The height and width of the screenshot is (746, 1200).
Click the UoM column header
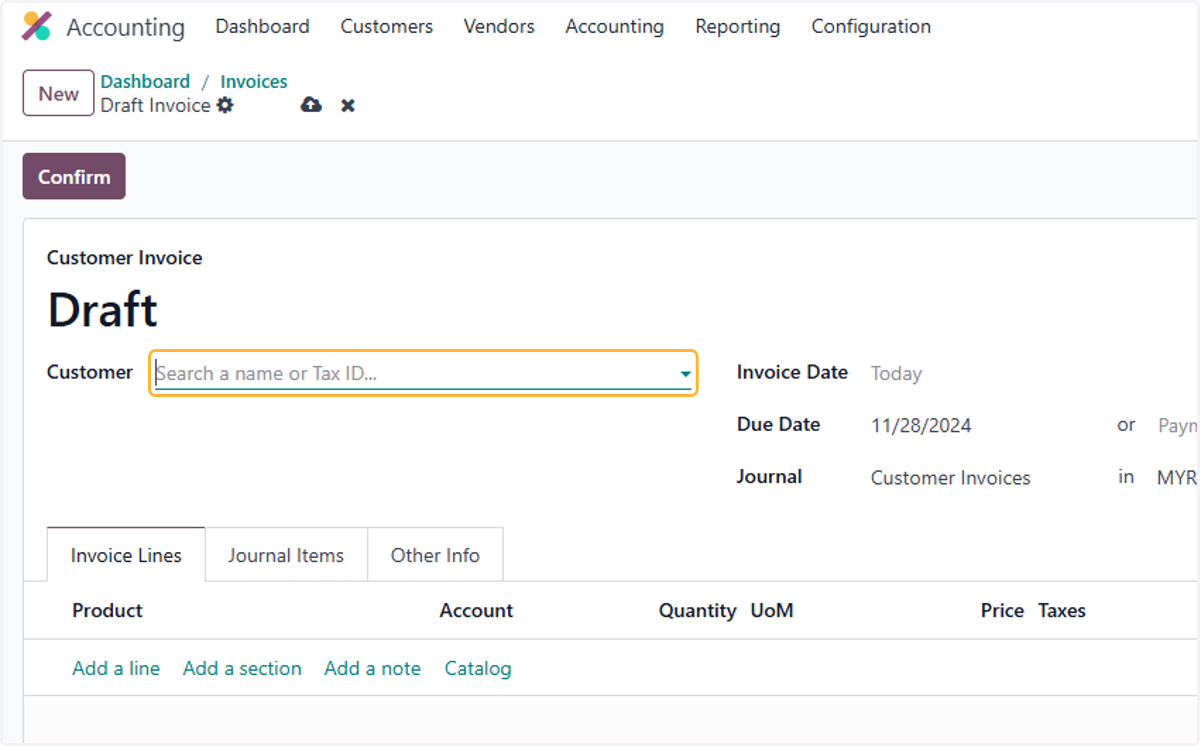pyautogui.click(x=772, y=611)
